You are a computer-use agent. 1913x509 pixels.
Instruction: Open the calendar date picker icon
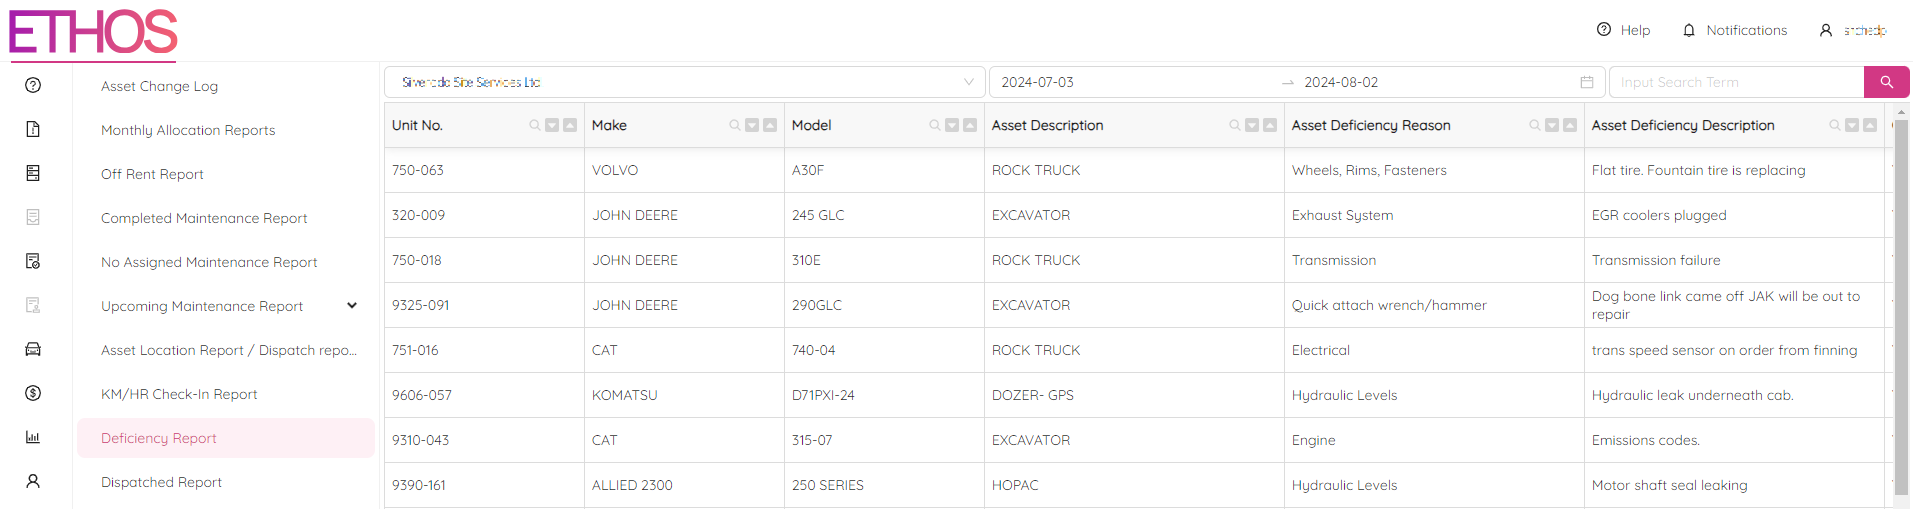1586,82
